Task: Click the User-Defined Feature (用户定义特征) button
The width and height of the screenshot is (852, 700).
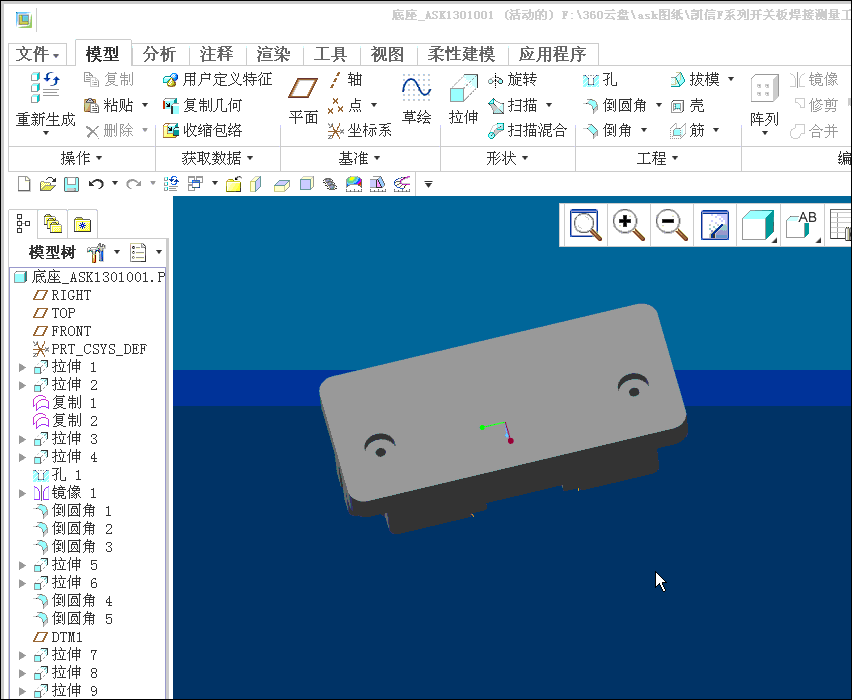Action: (217, 80)
